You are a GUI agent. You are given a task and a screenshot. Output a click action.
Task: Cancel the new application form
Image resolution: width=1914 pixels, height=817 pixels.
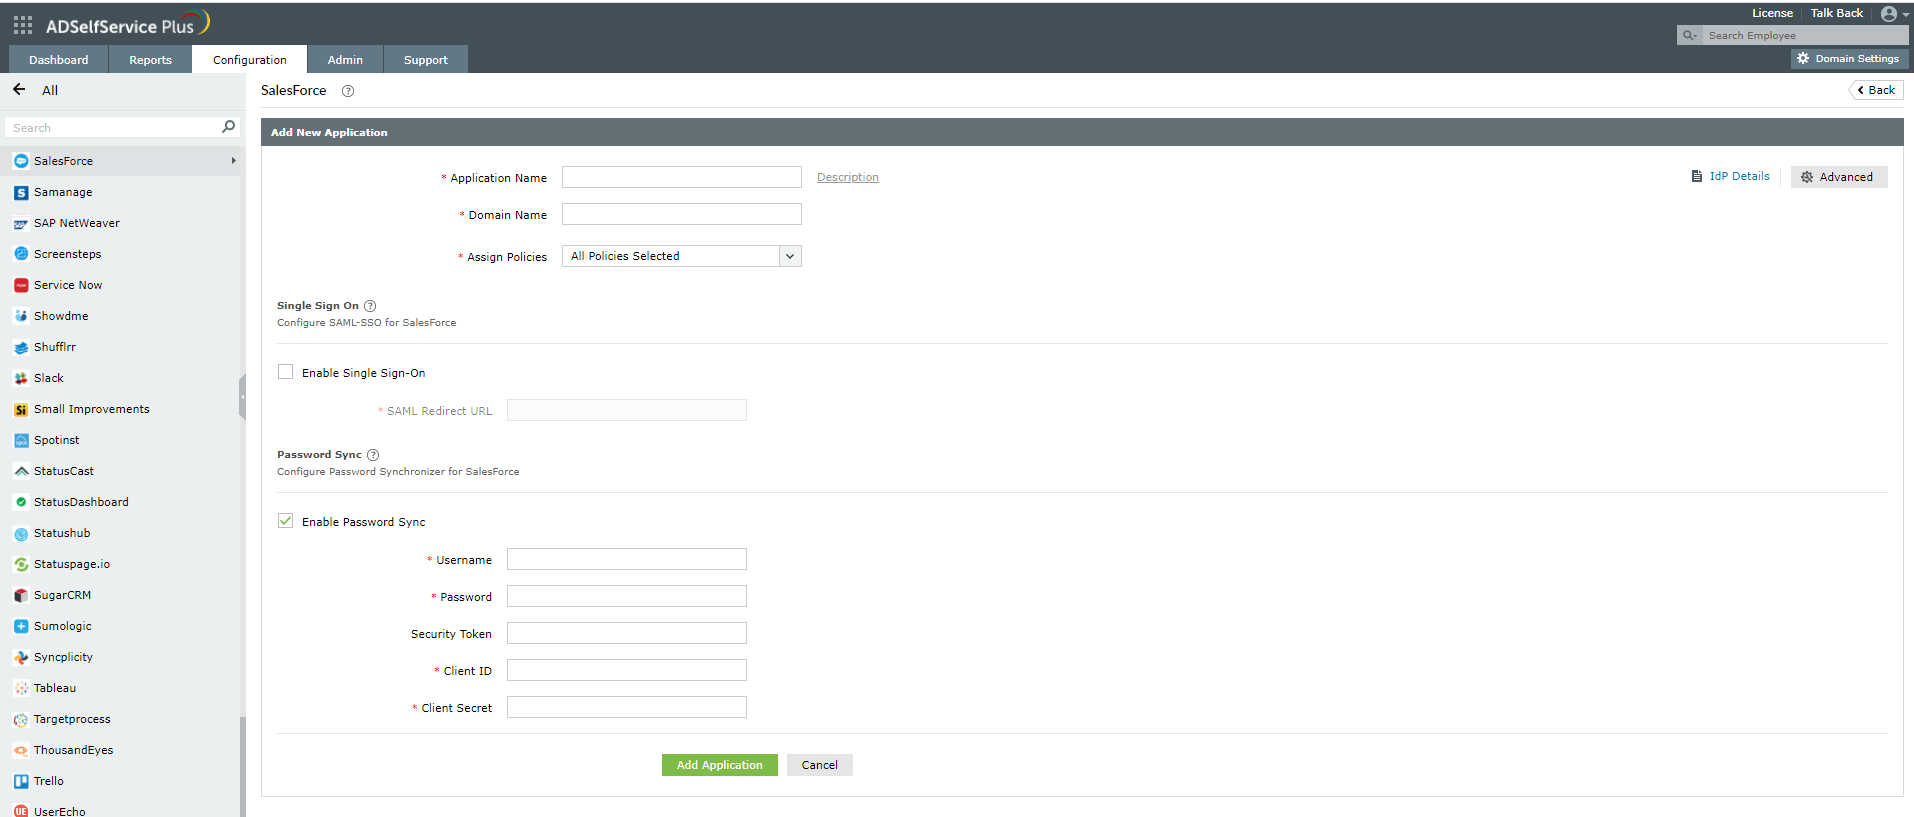820,765
